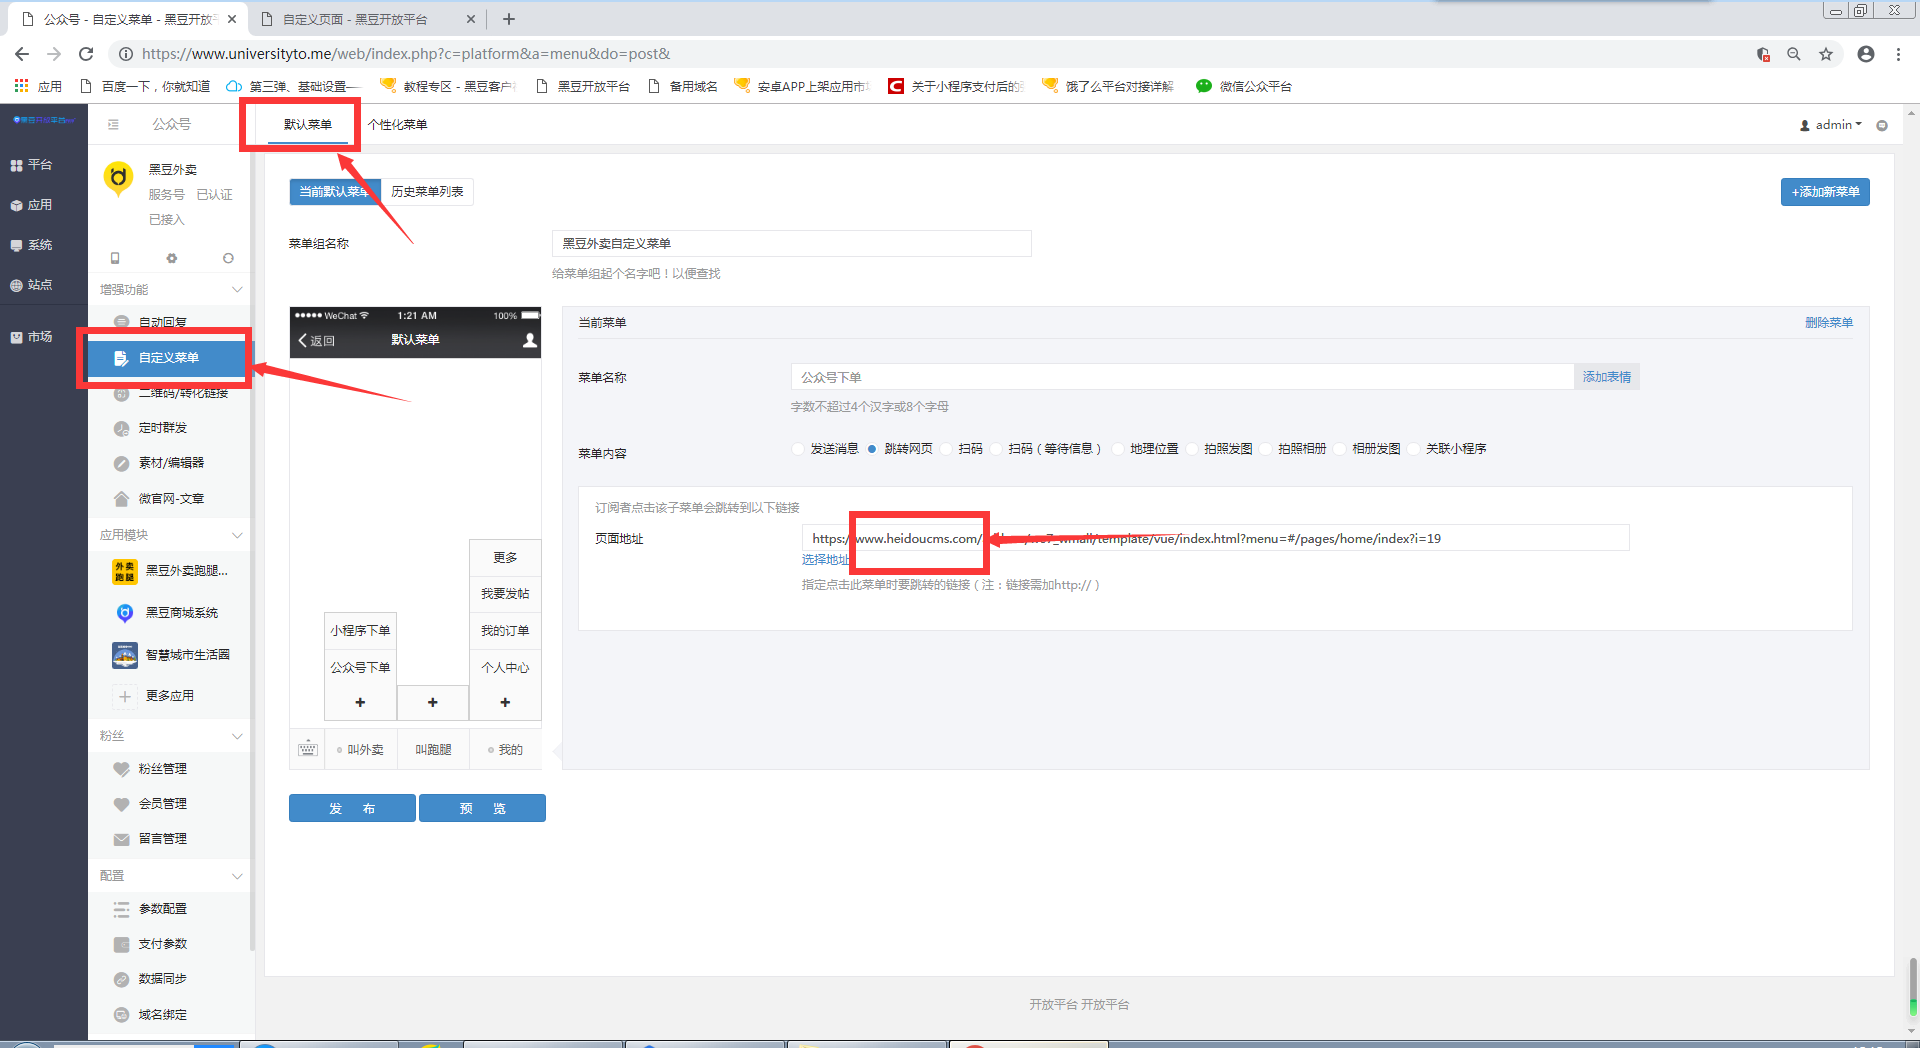The image size is (1920, 1048).
Task: Open 智慧城市生活圈 app module
Action: [x=170, y=655]
